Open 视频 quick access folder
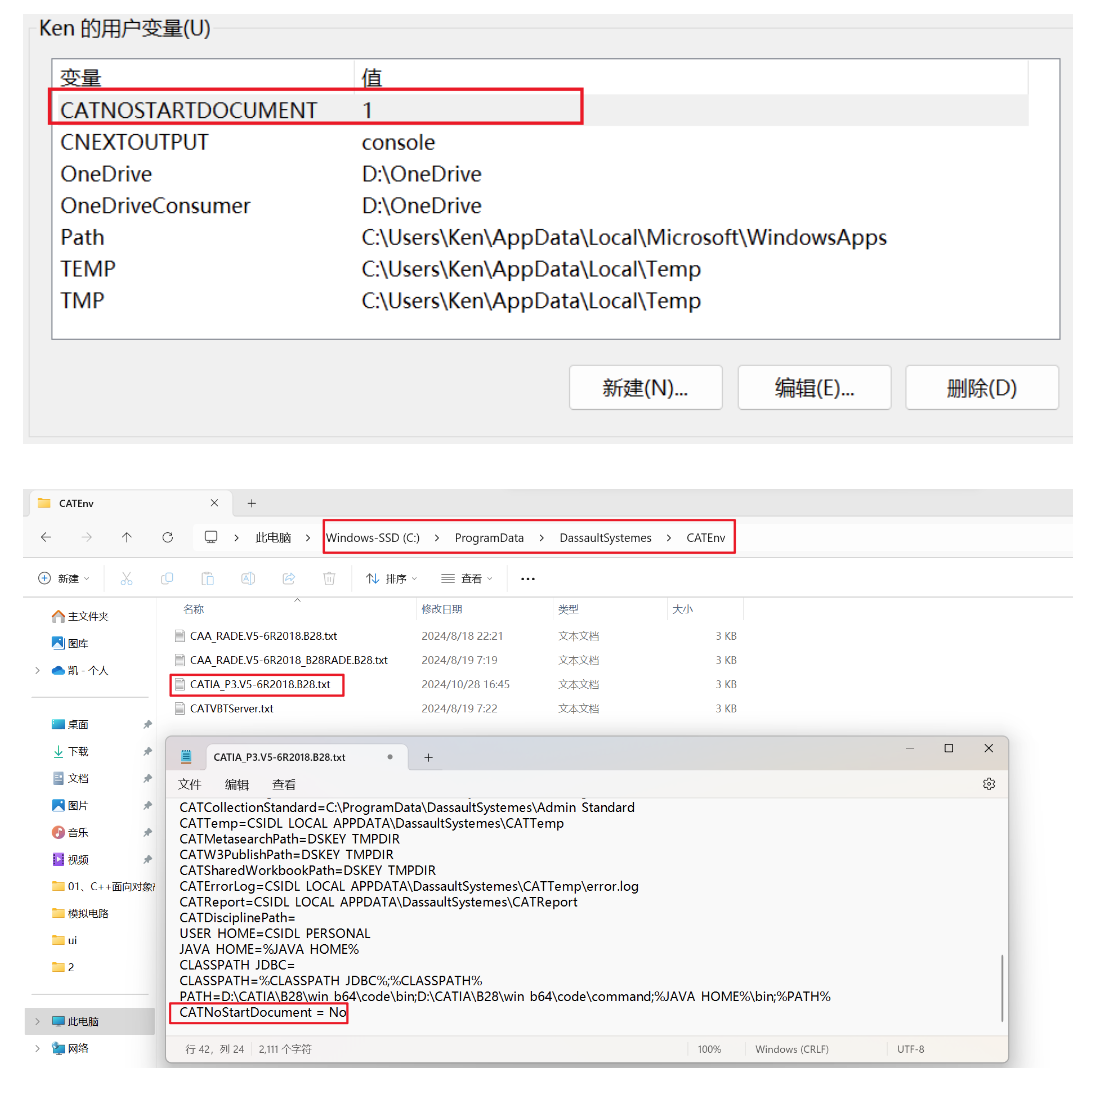The width and height of the screenshot is (1101, 1096). click(70, 859)
